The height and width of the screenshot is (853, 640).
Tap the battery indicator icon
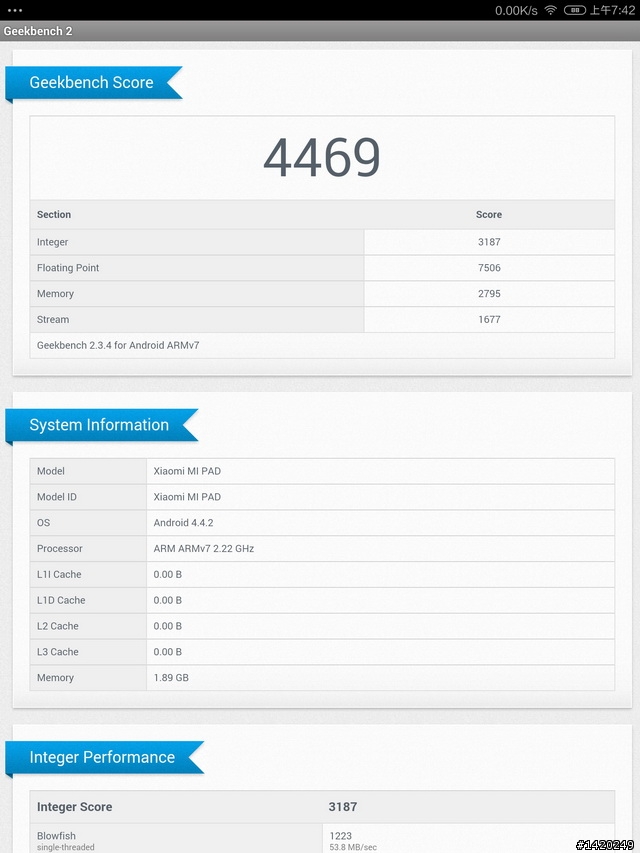pos(575,10)
